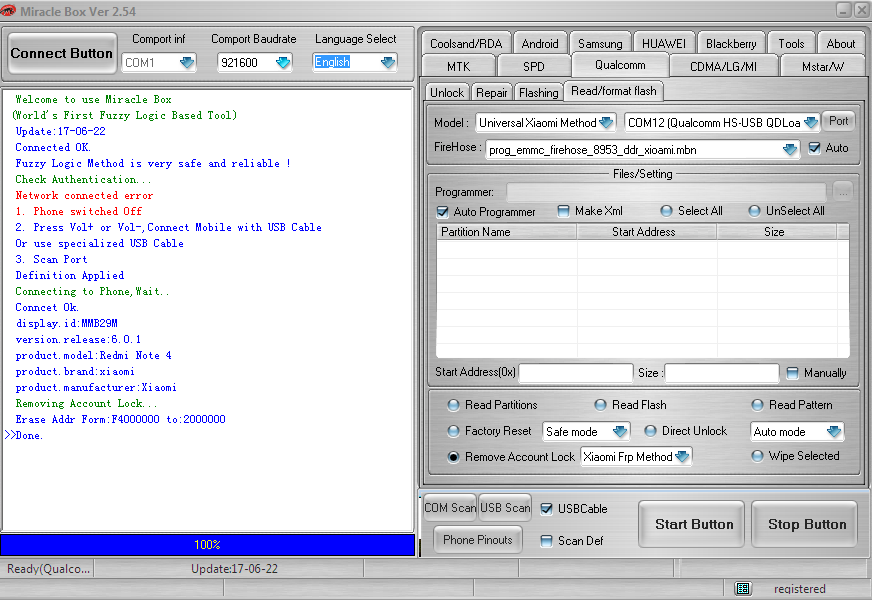This screenshot has height=600, width=872.
Task: Click the Partition Name column header
Action: click(x=507, y=232)
